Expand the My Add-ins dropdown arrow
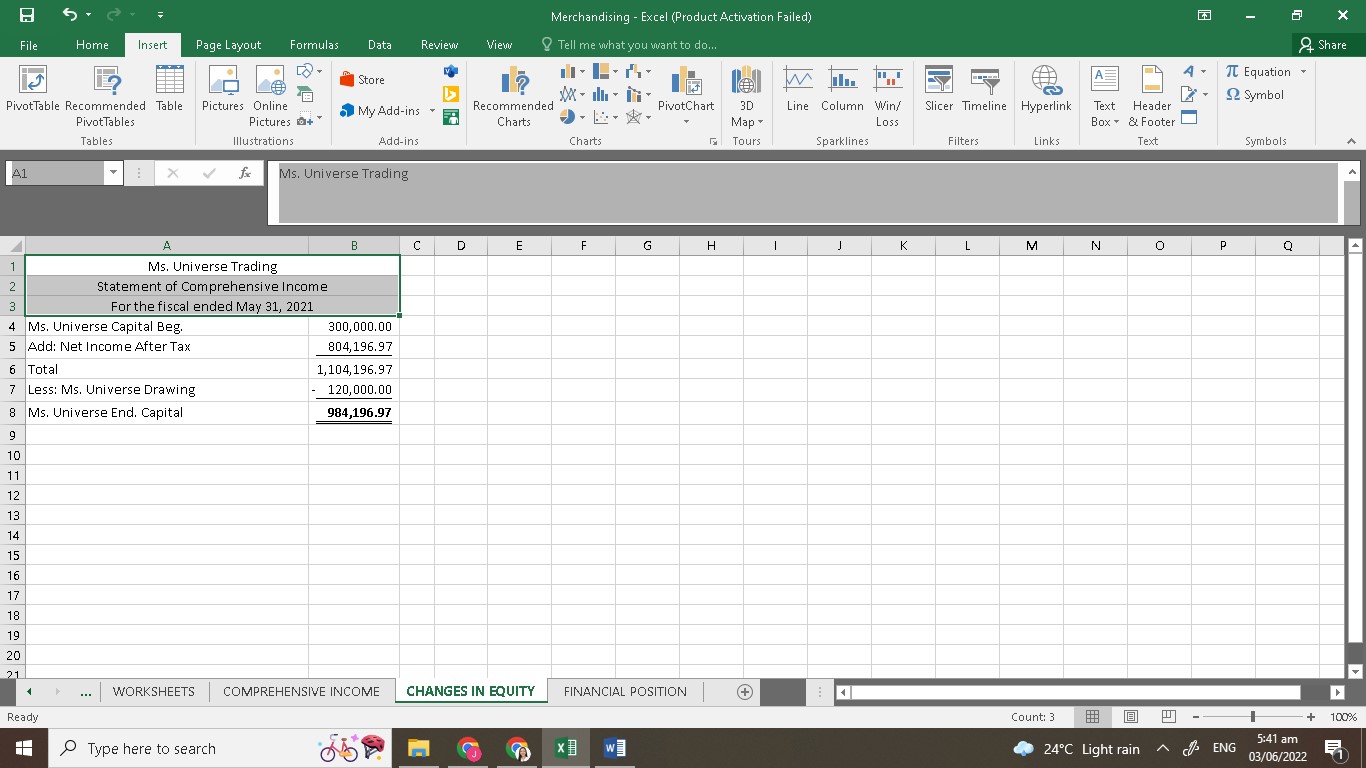Image resolution: width=1366 pixels, height=768 pixels. click(432, 111)
